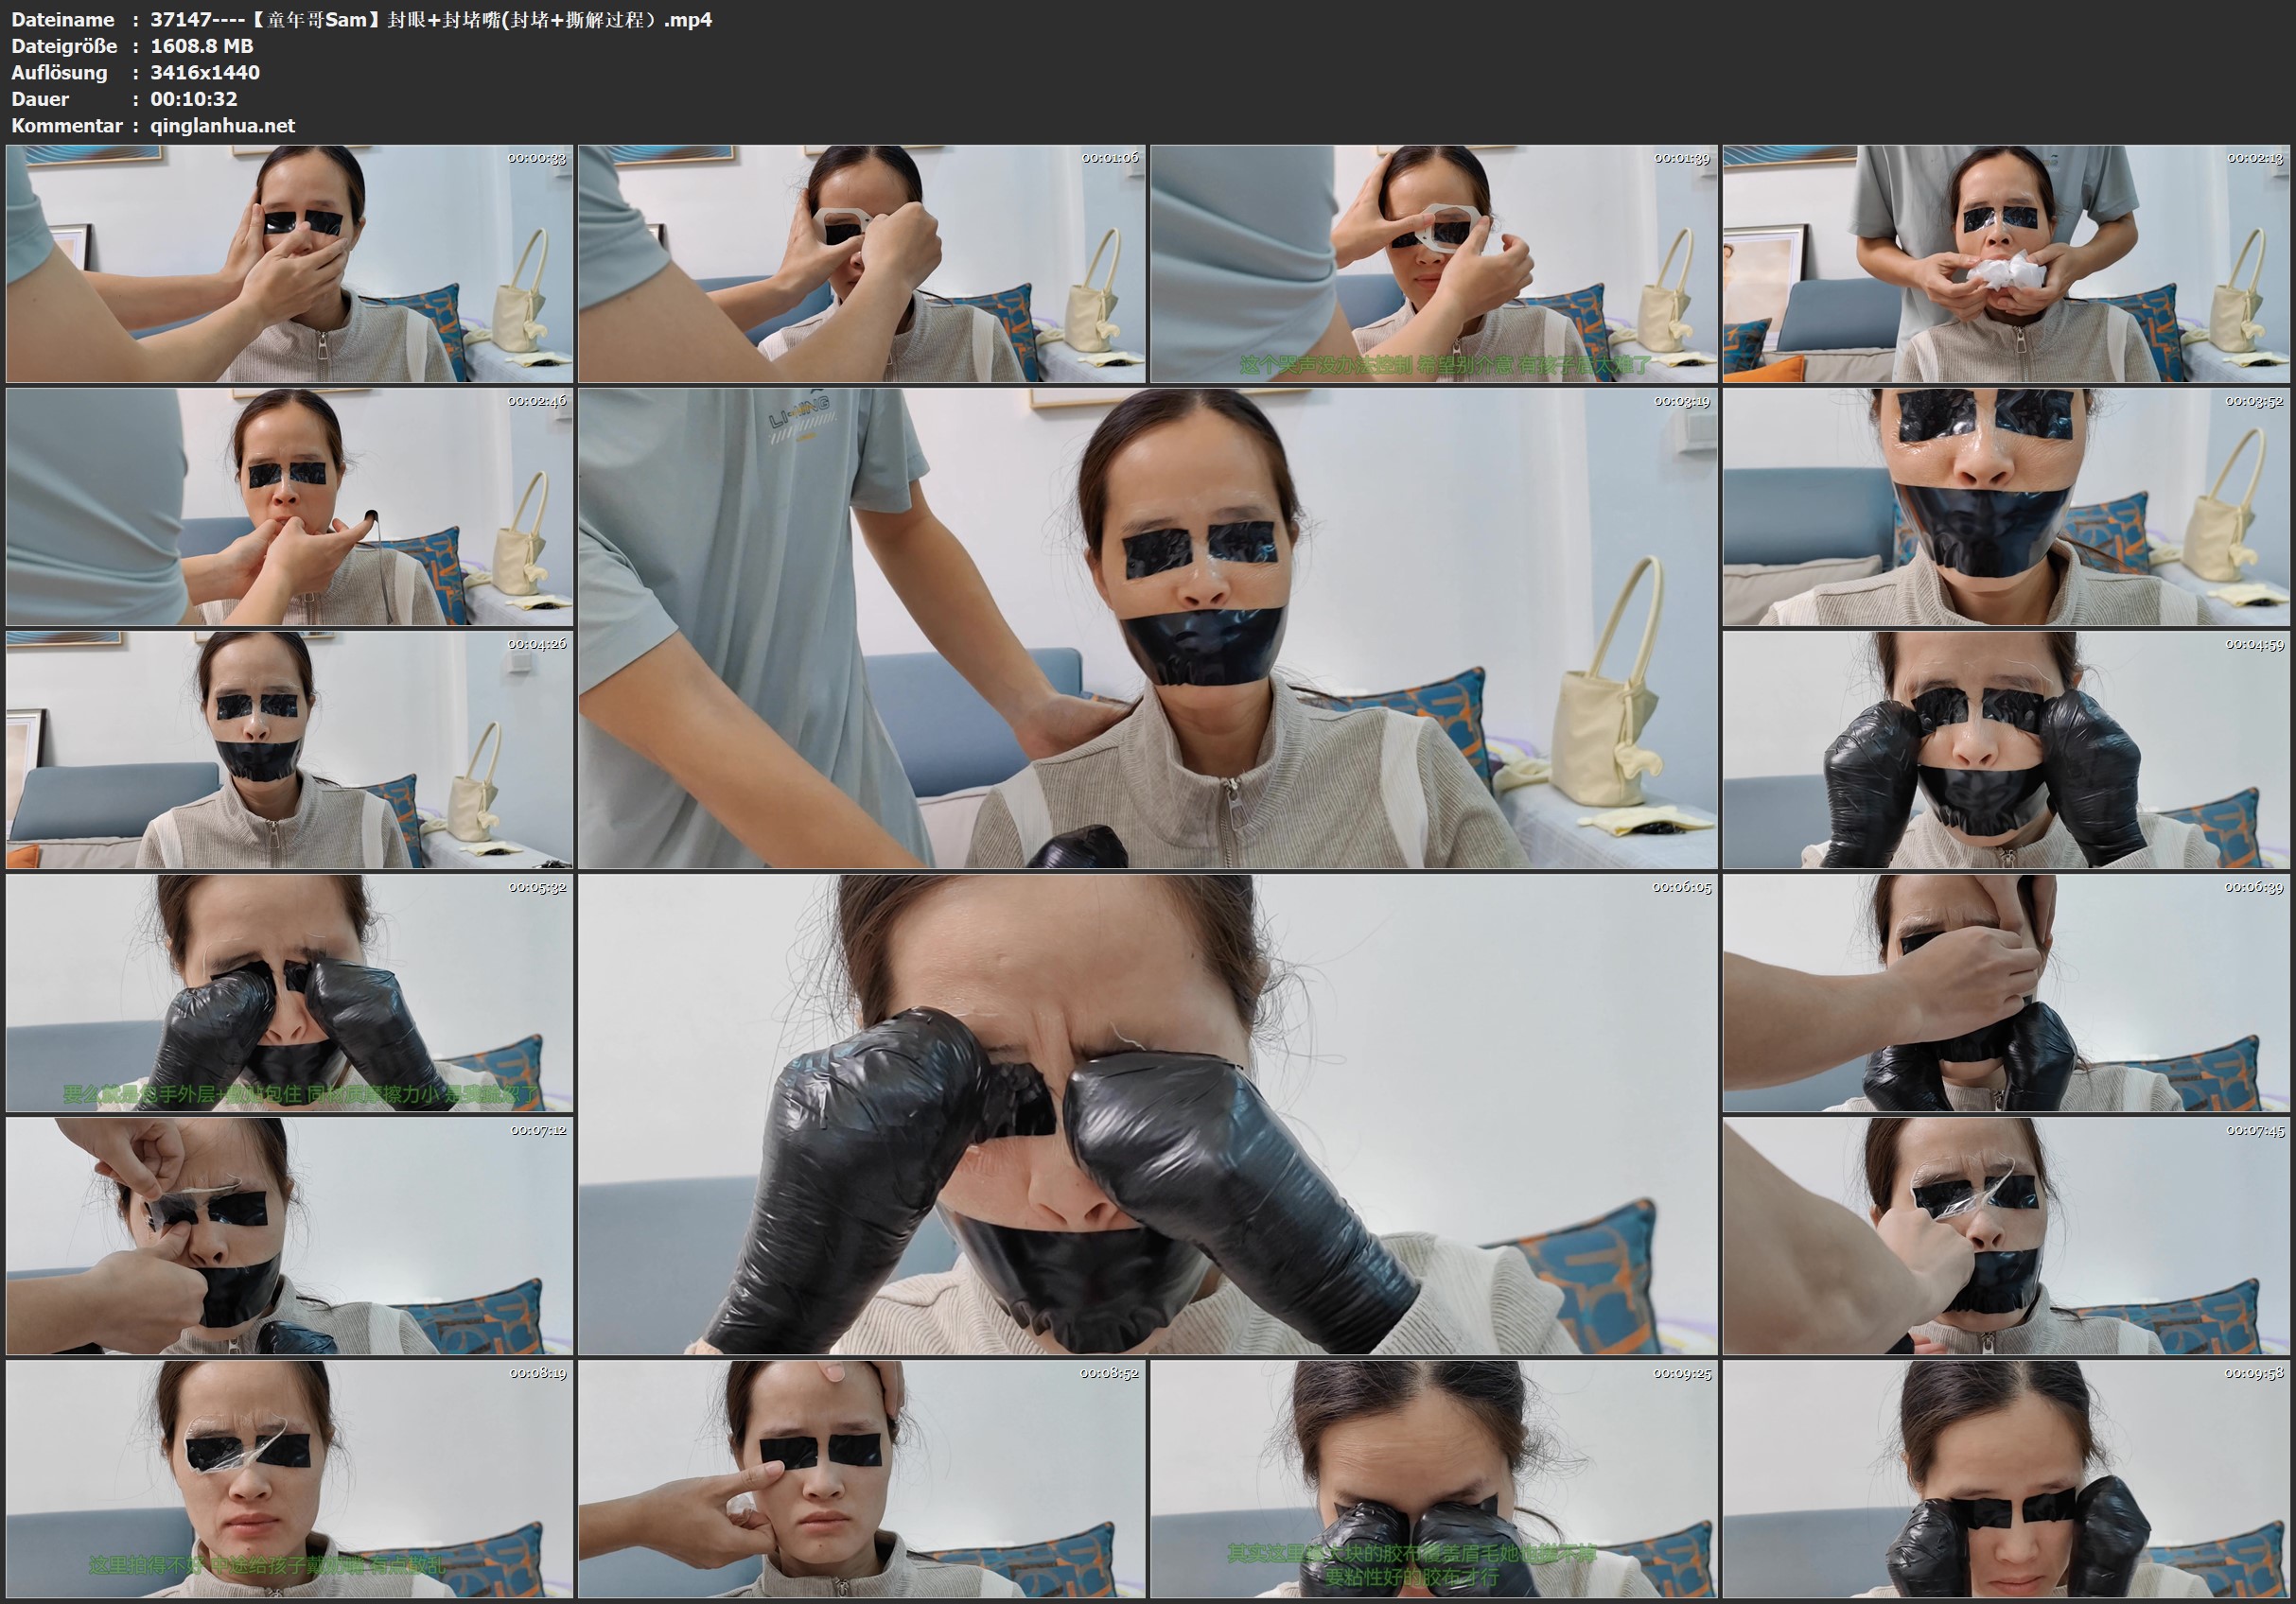Select the large frame at 00:06:05
Image resolution: width=2296 pixels, height=1604 pixels.
point(1147,1114)
